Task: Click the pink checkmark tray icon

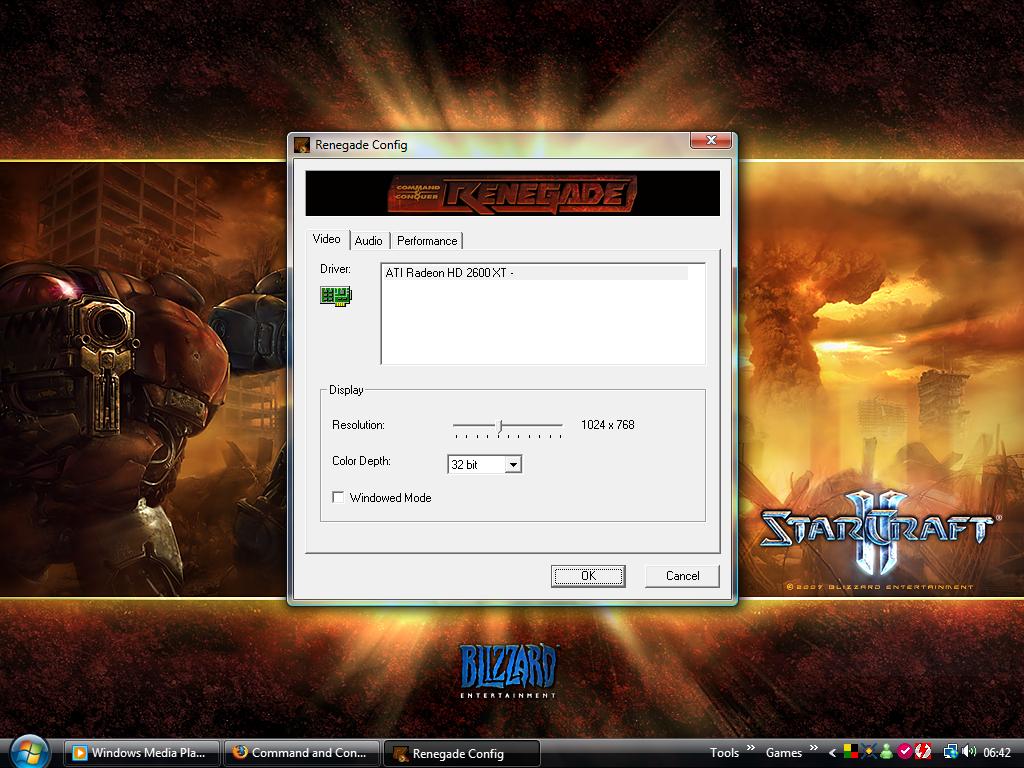Action: tap(905, 752)
